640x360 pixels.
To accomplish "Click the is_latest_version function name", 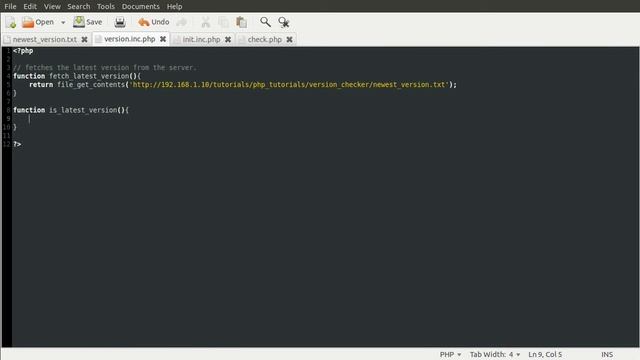I will [x=83, y=110].
